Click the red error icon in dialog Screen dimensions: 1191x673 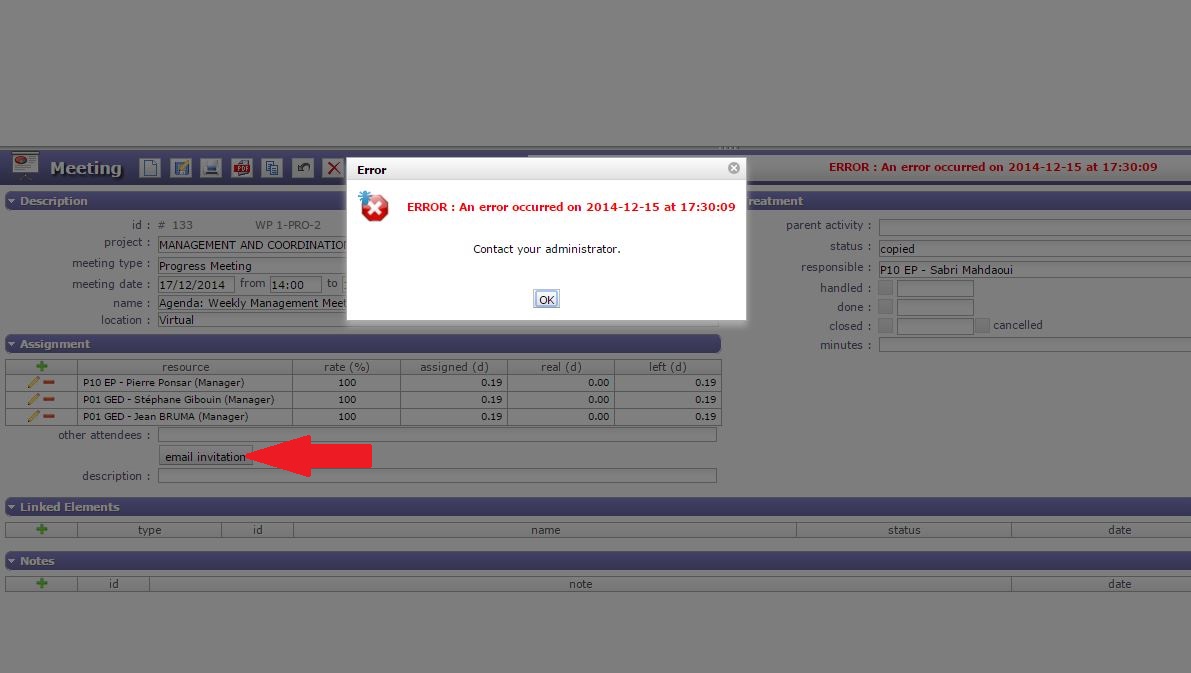[x=374, y=207]
